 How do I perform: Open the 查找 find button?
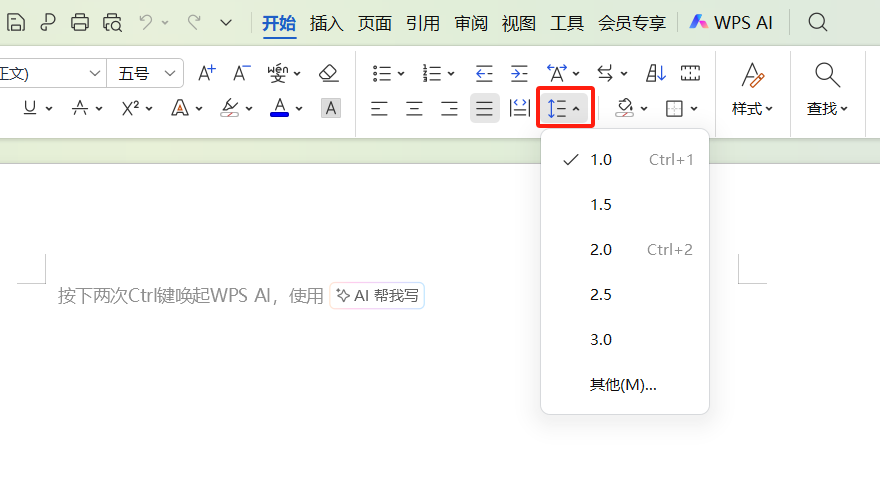[827, 90]
